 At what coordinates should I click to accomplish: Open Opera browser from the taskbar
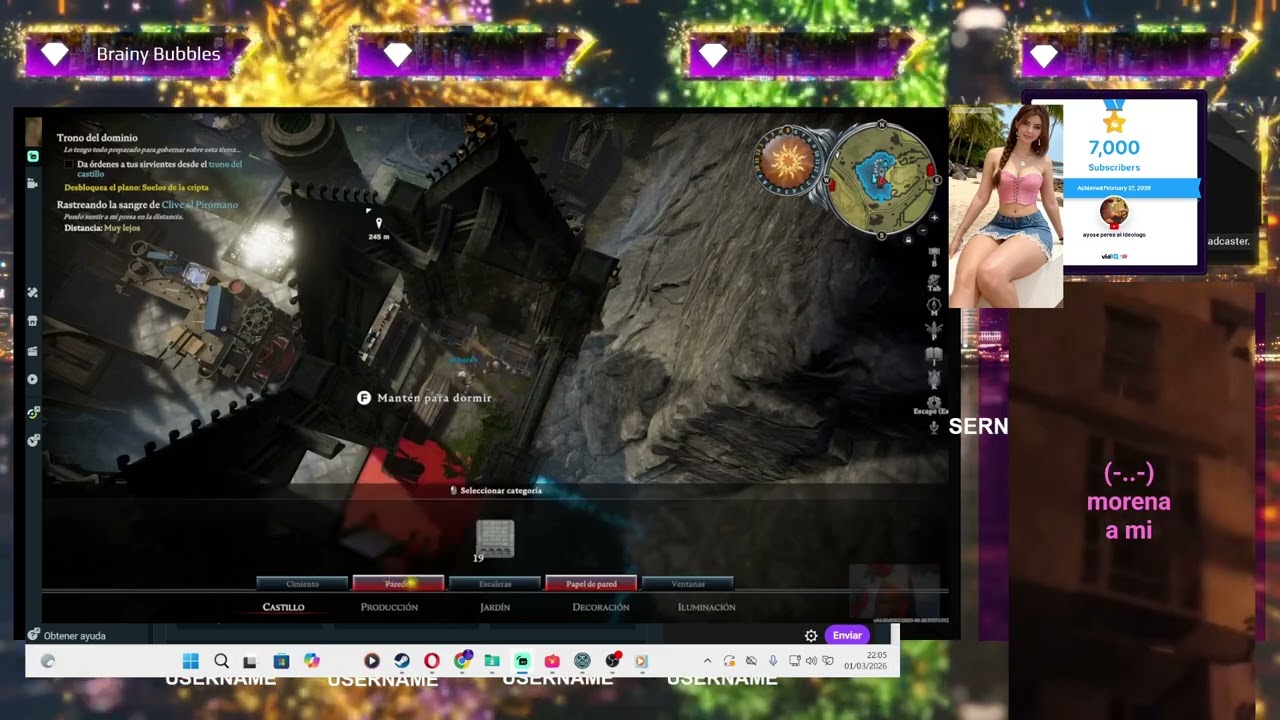coord(431,661)
